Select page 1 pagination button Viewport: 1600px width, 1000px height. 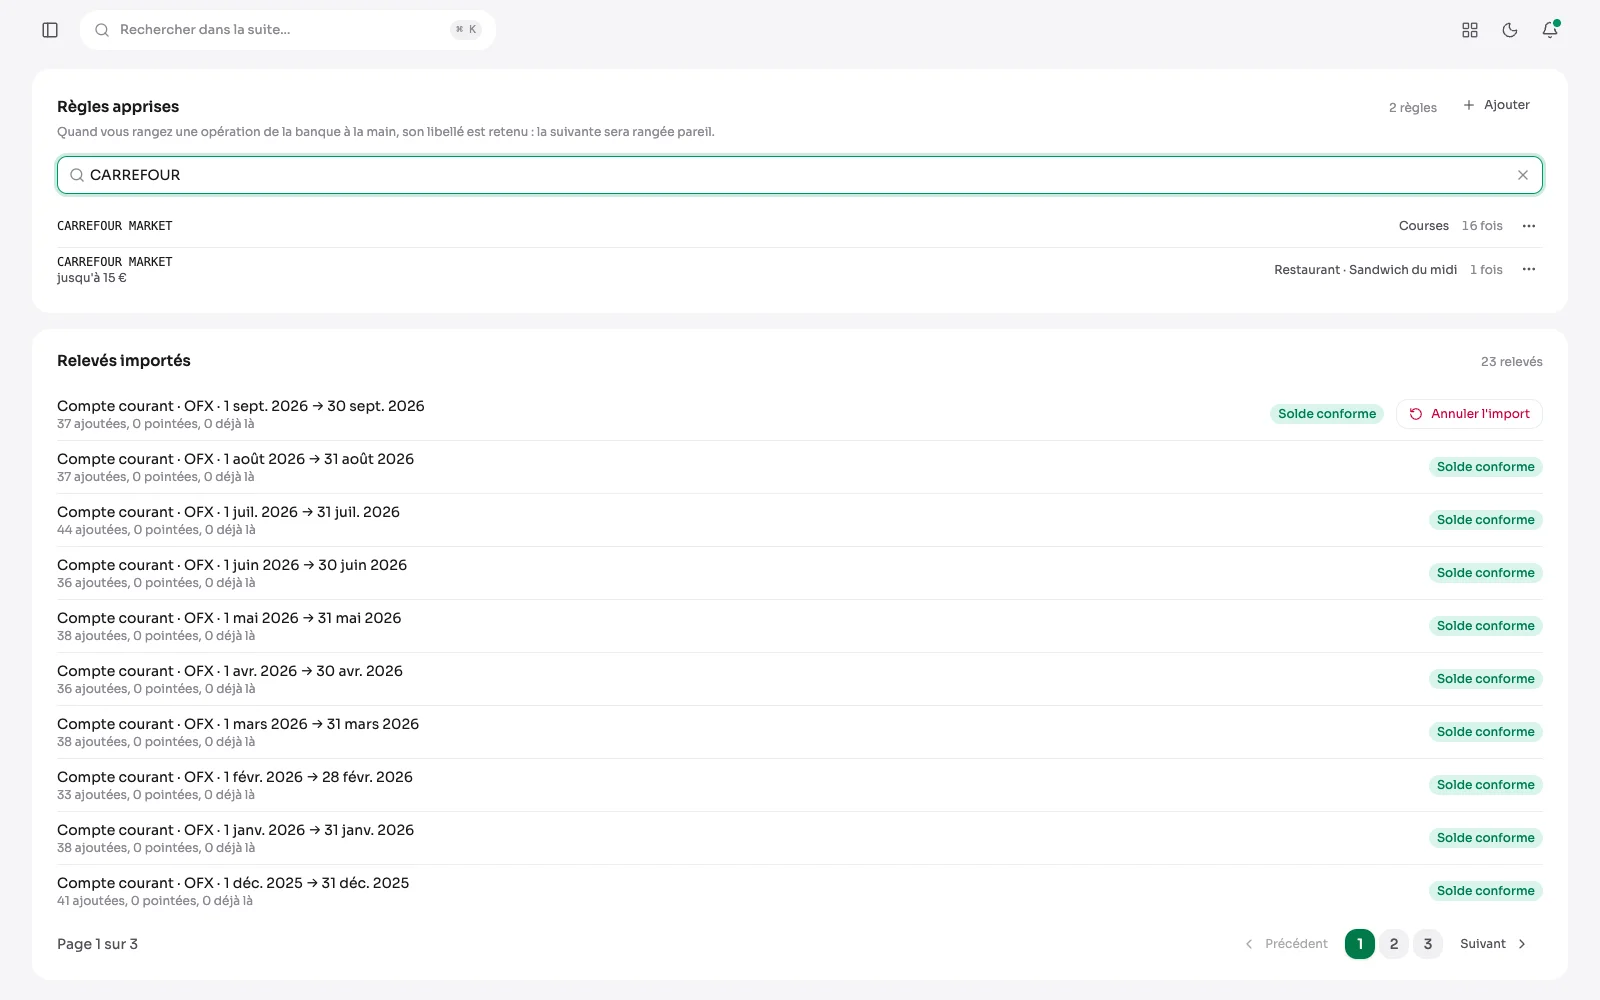point(1360,944)
